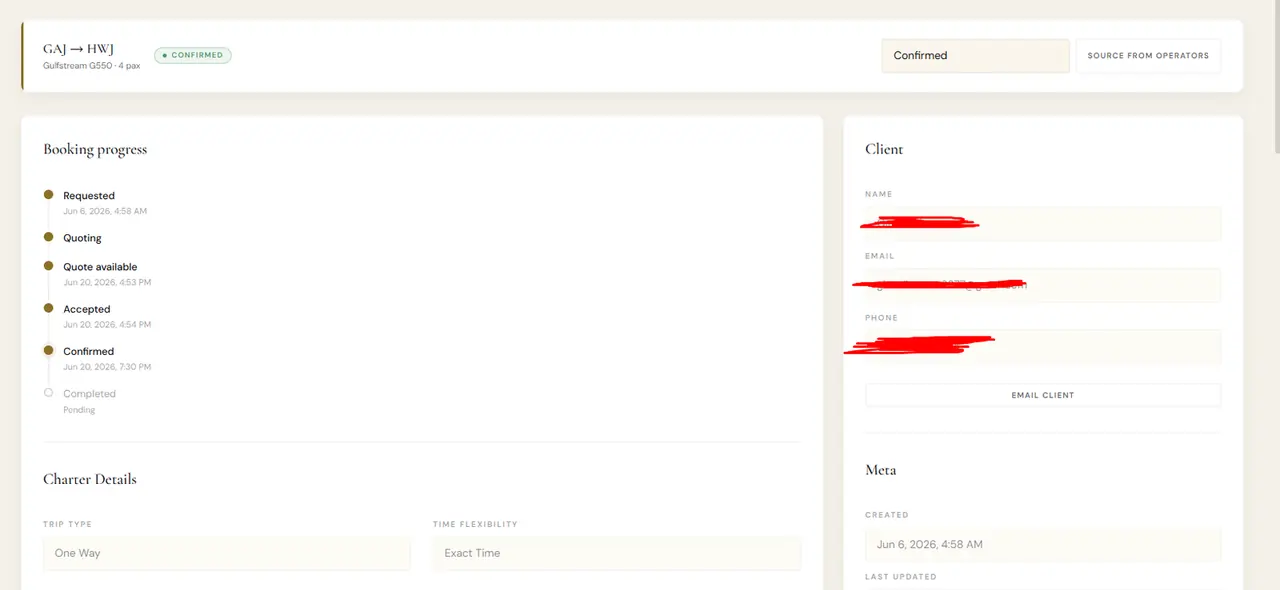Click the client Name field
This screenshot has height=590, width=1280.
(x=1043, y=223)
